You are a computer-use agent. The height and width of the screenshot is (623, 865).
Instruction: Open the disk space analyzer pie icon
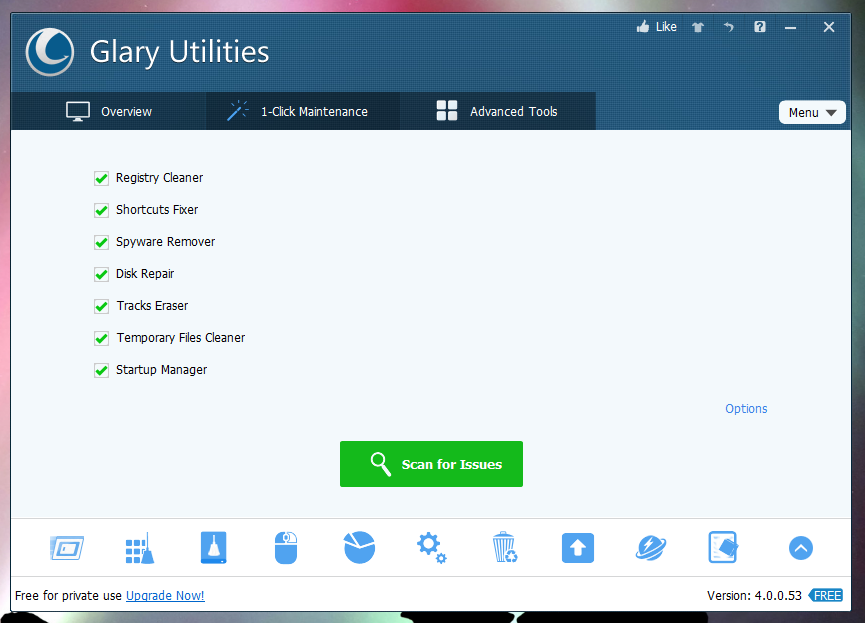[359, 547]
